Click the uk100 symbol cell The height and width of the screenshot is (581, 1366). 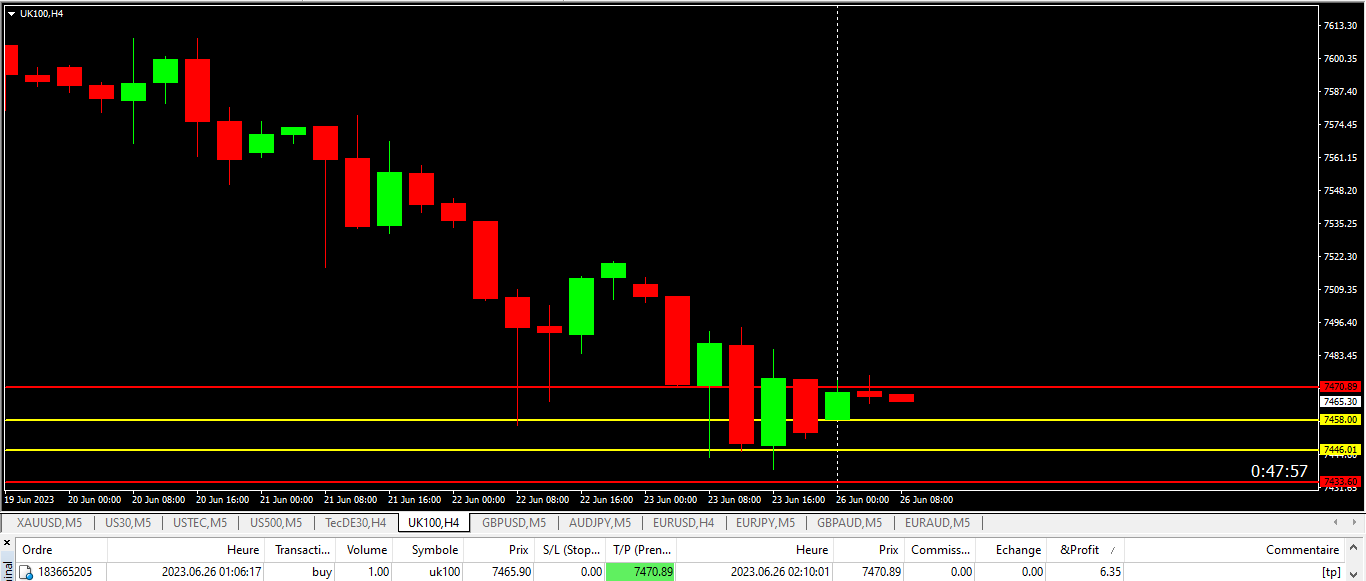pos(444,572)
